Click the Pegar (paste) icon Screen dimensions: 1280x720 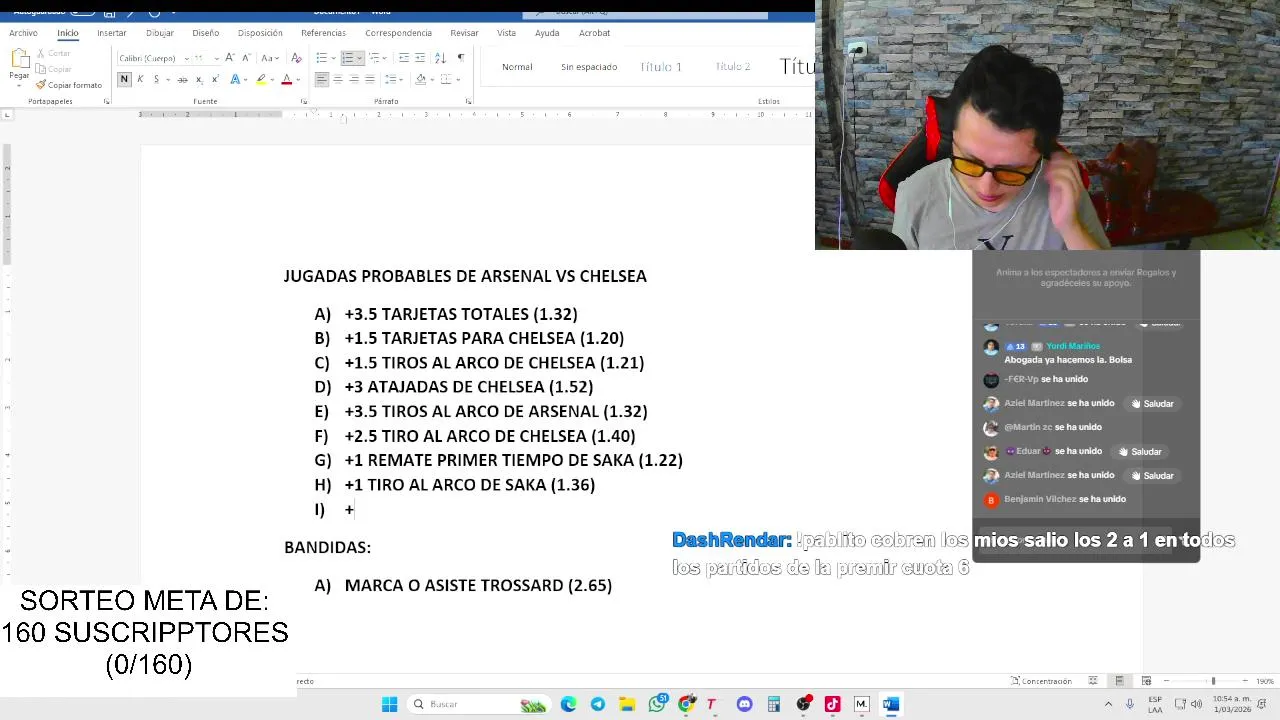[x=19, y=58]
